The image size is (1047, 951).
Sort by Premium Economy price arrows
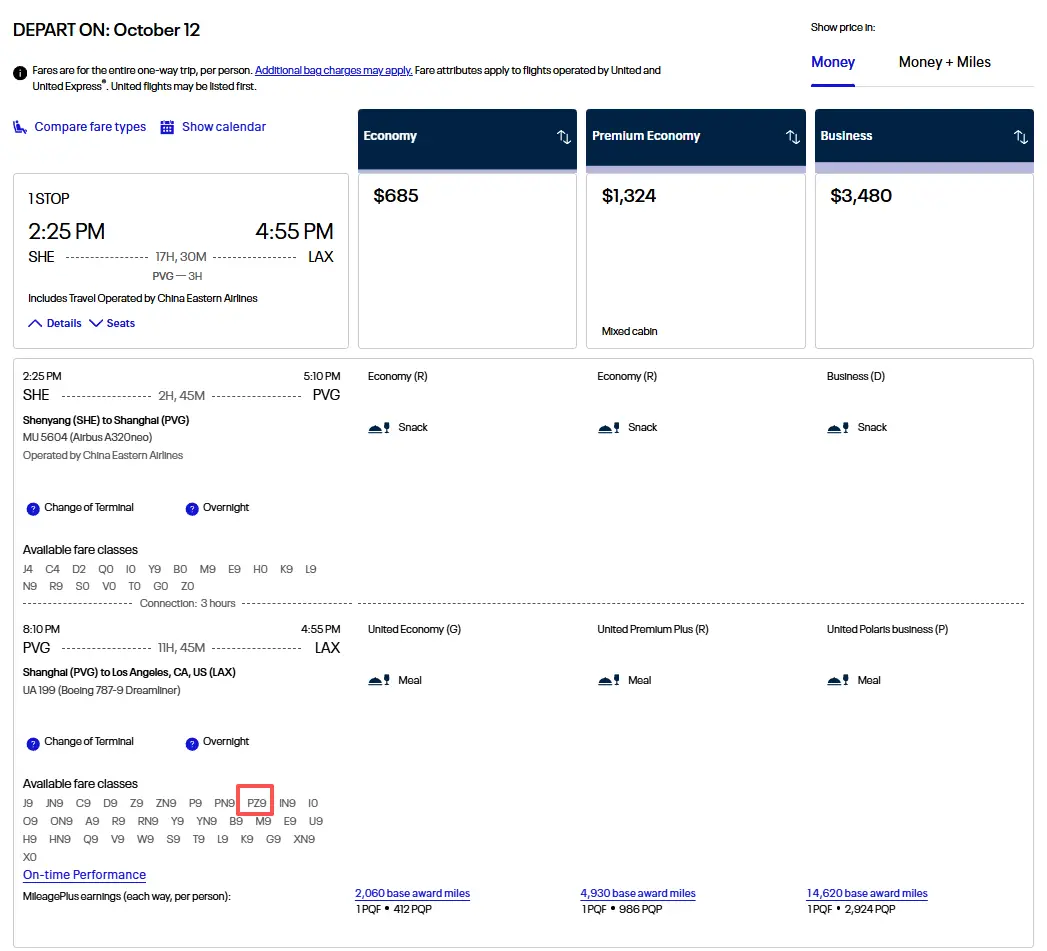click(x=792, y=137)
